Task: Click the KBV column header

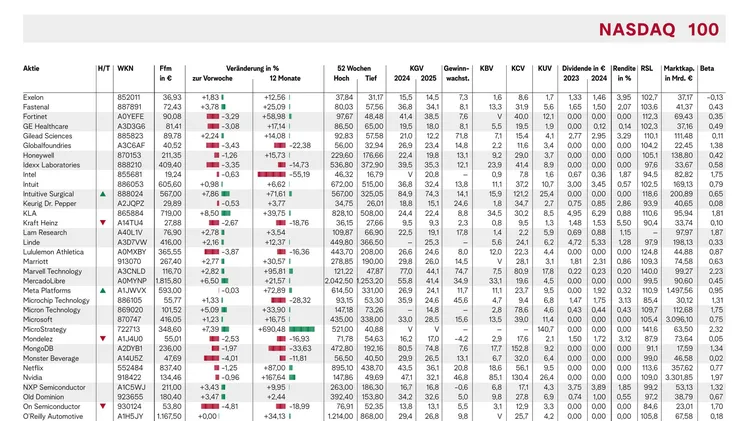Action: click(486, 68)
